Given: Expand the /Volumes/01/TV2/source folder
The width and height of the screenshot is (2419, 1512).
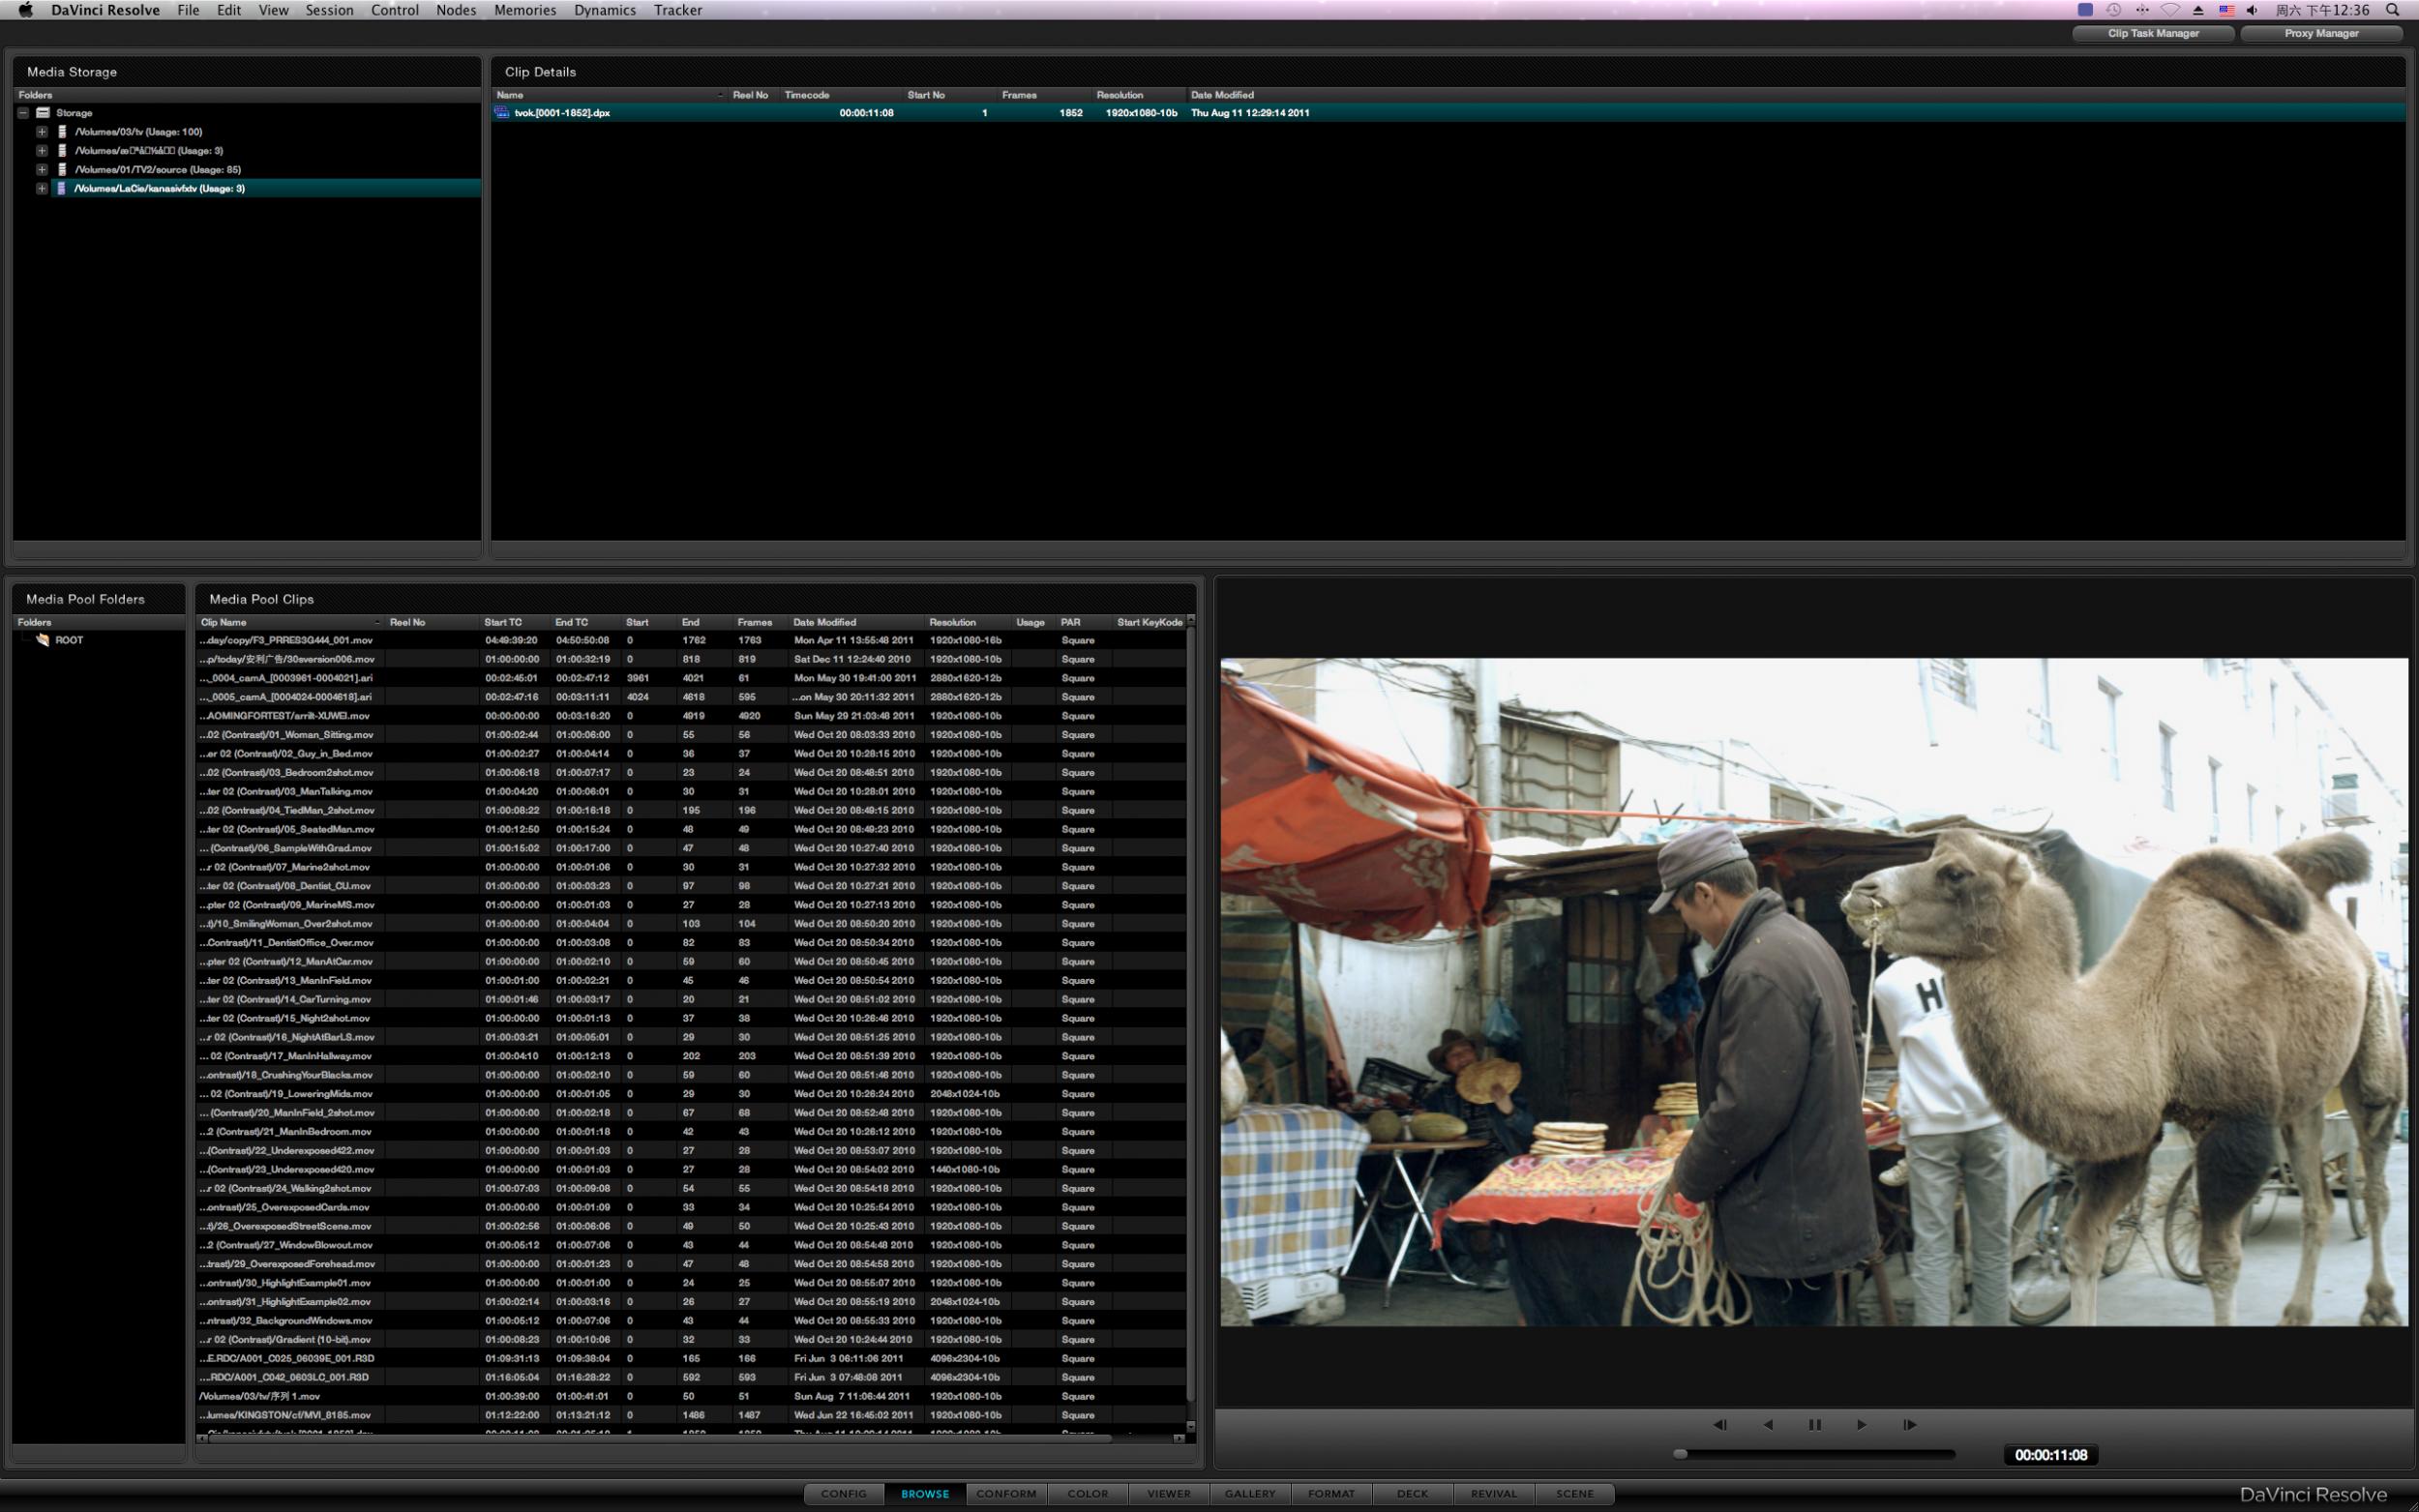Looking at the screenshot, I should tap(42, 170).
